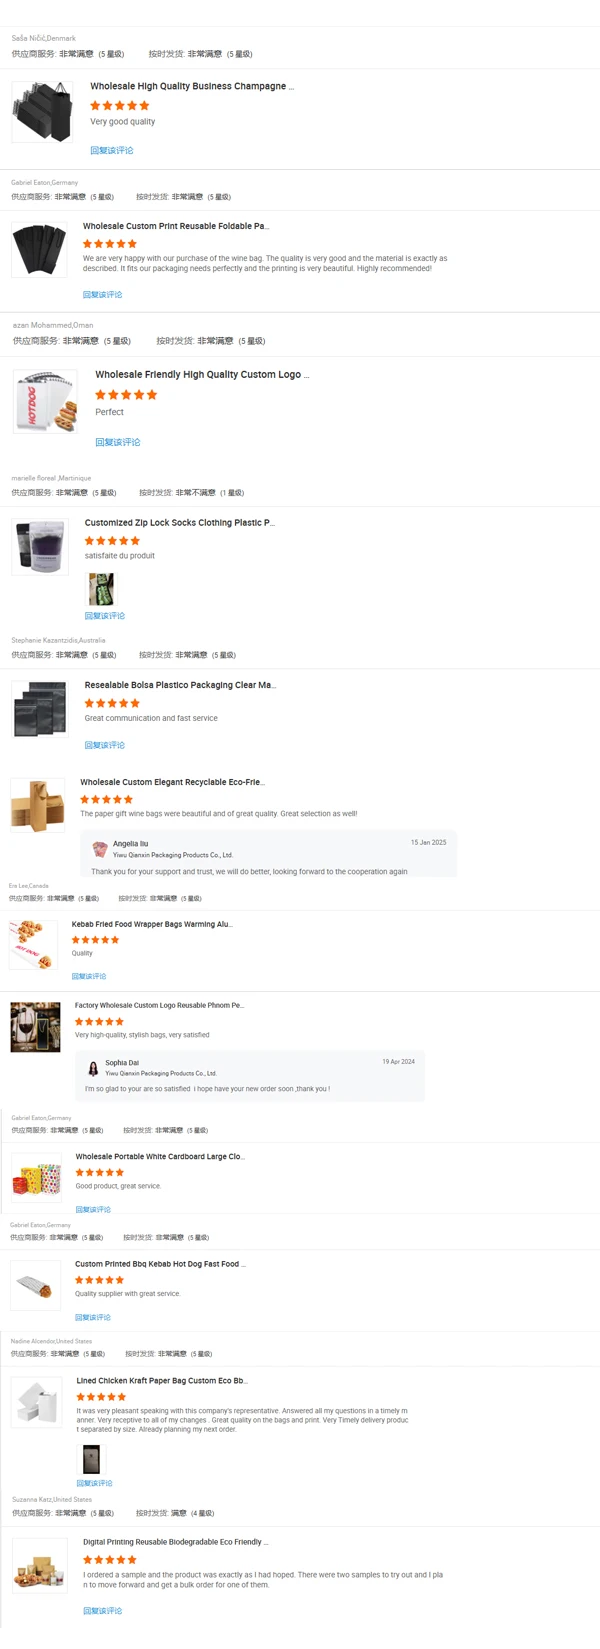Open 'Digital Printing Reusable Biodegradable' product title
The height and width of the screenshot is (1649, 600).
click(176, 1542)
